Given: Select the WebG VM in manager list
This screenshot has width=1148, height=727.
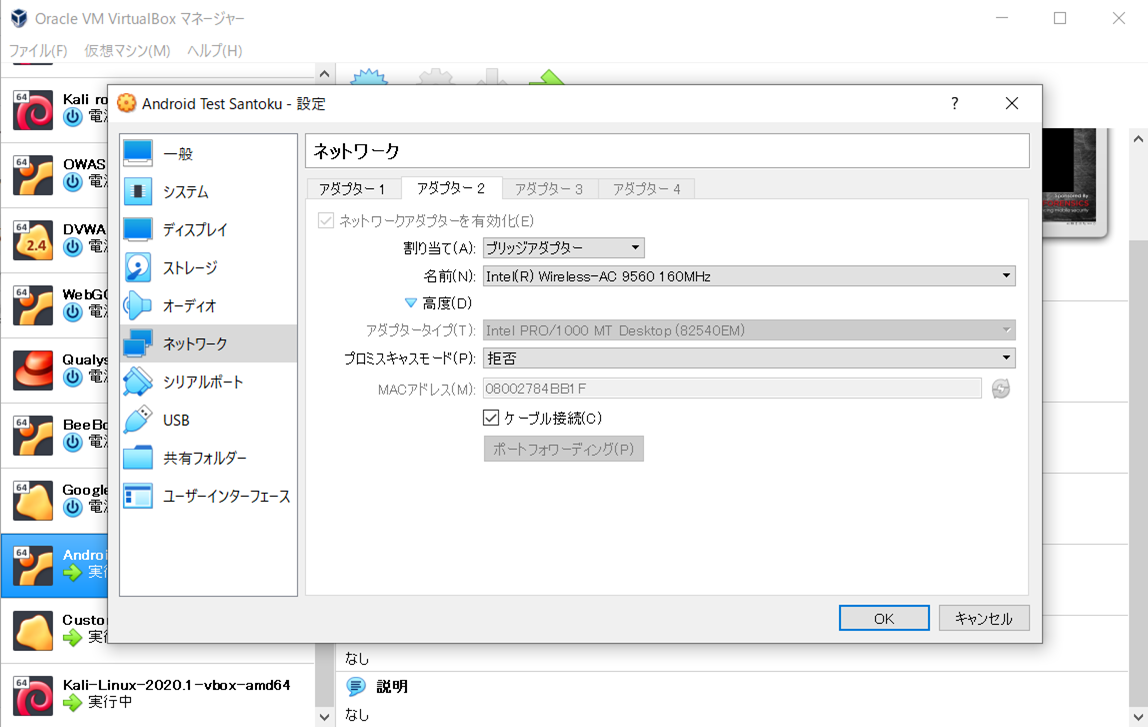Looking at the screenshot, I should coord(55,305).
